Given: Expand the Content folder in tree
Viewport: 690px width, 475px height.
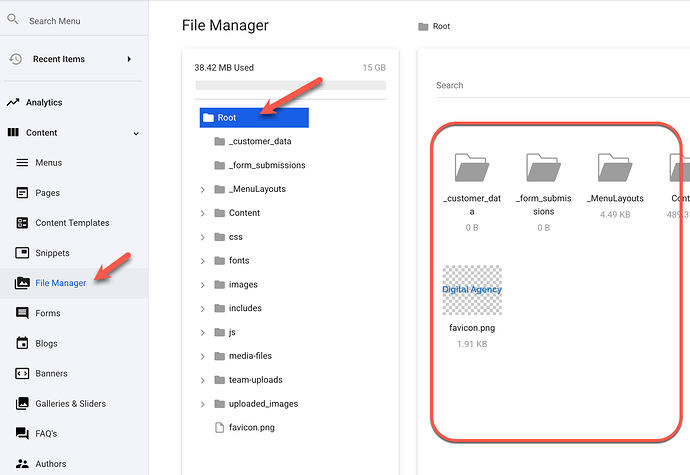Looking at the screenshot, I should (x=202, y=214).
